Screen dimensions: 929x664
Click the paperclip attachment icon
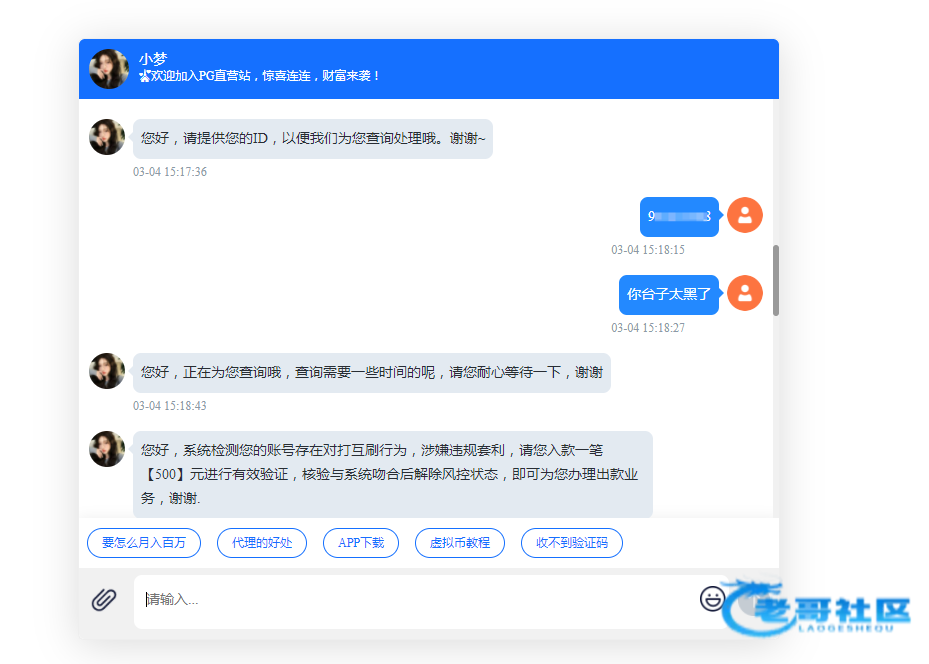click(104, 600)
